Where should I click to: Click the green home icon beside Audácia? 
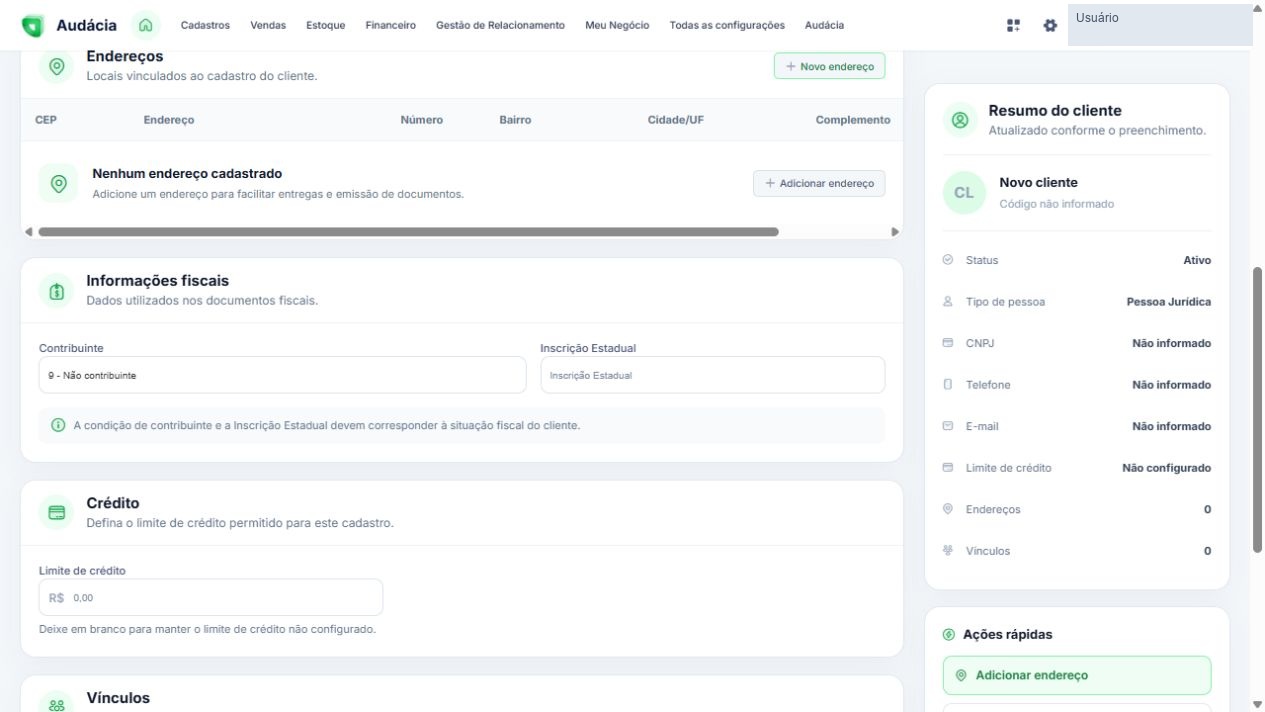click(147, 25)
